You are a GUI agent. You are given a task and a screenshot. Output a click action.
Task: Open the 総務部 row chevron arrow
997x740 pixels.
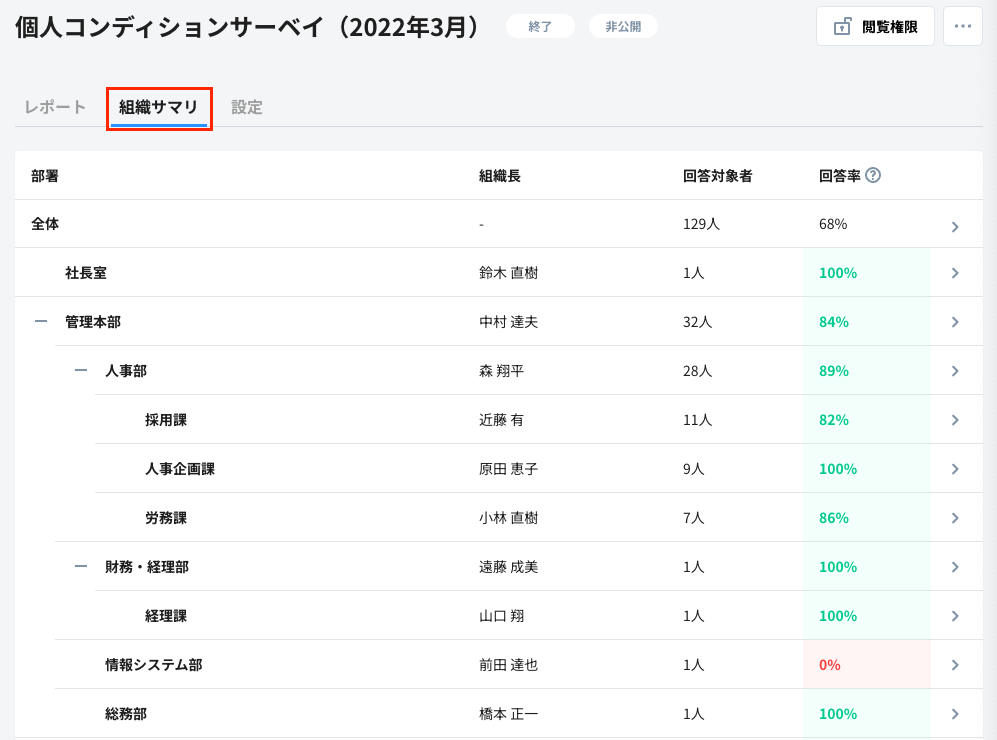955,713
